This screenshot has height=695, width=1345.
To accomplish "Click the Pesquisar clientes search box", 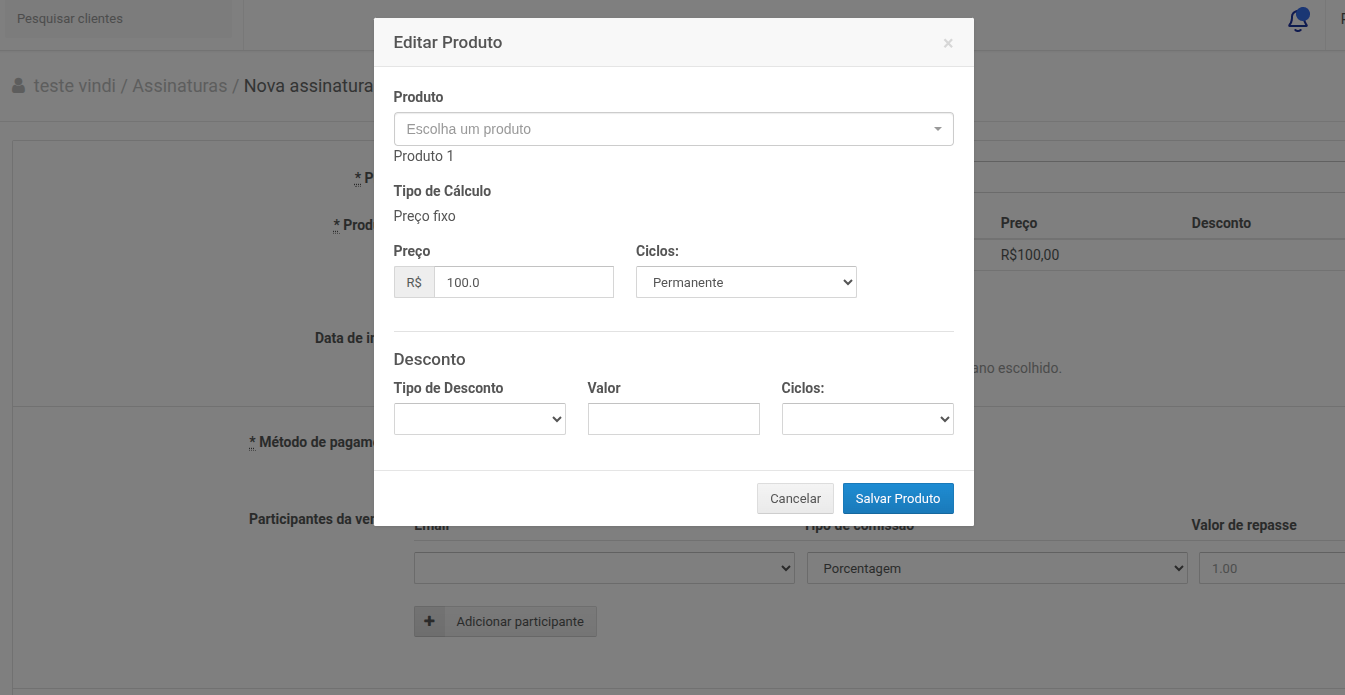I will click(x=118, y=19).
